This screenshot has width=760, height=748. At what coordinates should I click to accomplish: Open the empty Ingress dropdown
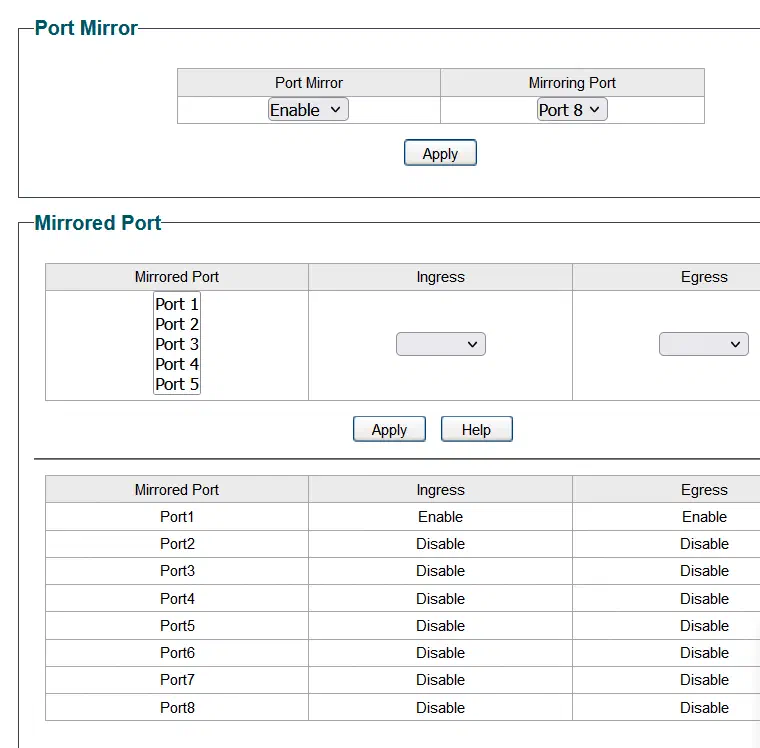coord(441,344)
